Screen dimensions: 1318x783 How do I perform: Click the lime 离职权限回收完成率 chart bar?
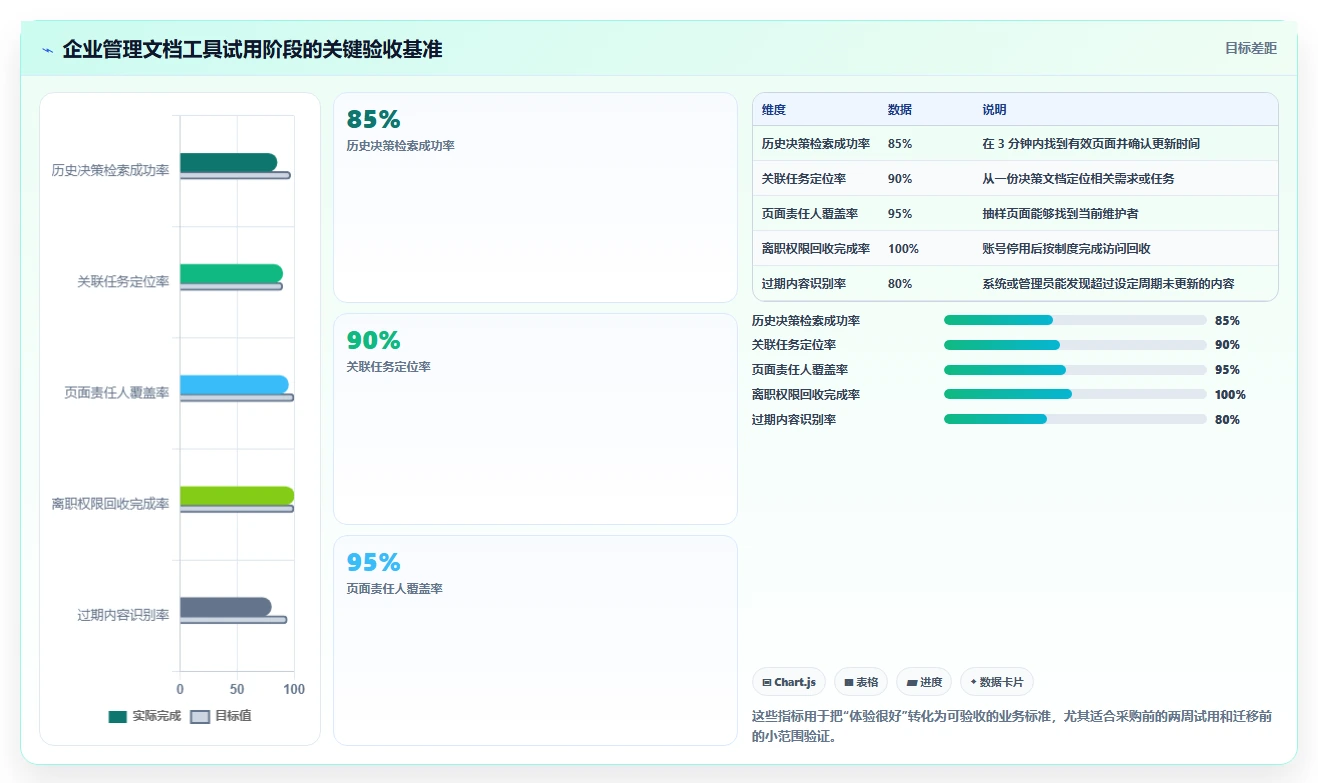237,495
